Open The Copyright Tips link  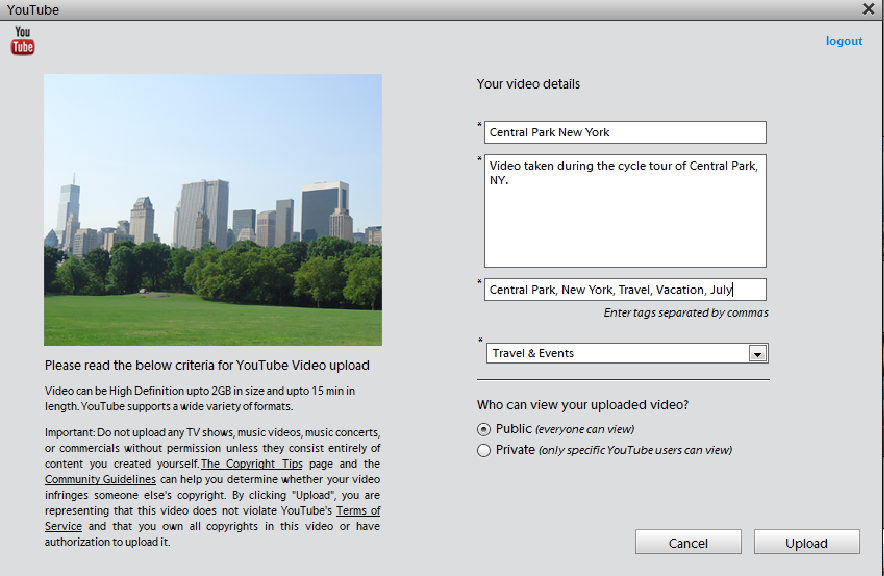coord(251,464)
